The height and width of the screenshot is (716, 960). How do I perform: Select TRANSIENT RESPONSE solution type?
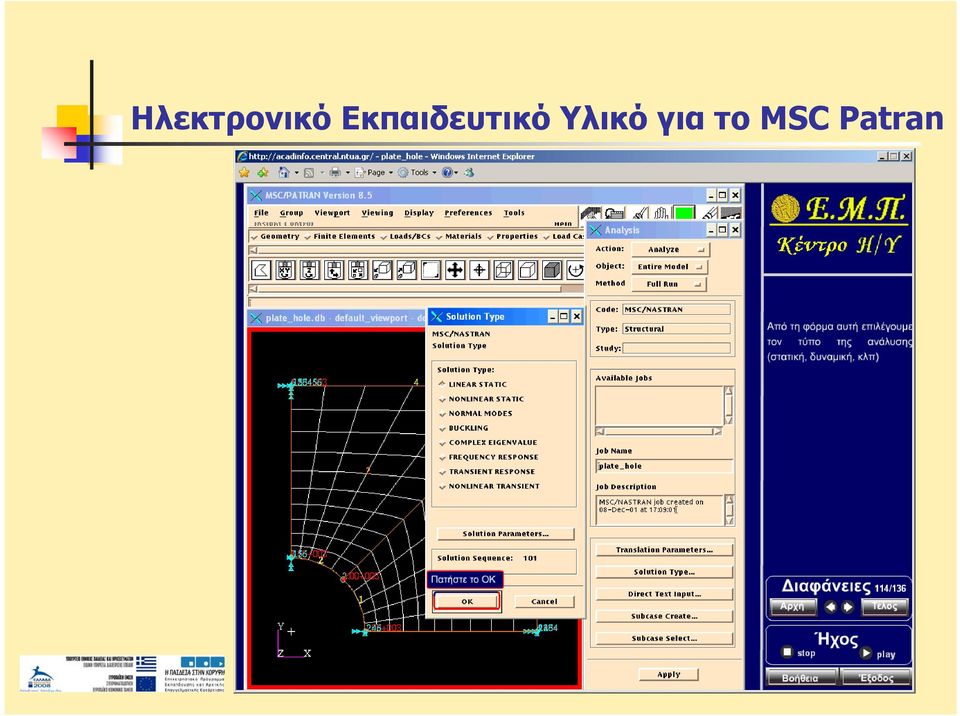point(486,472)
